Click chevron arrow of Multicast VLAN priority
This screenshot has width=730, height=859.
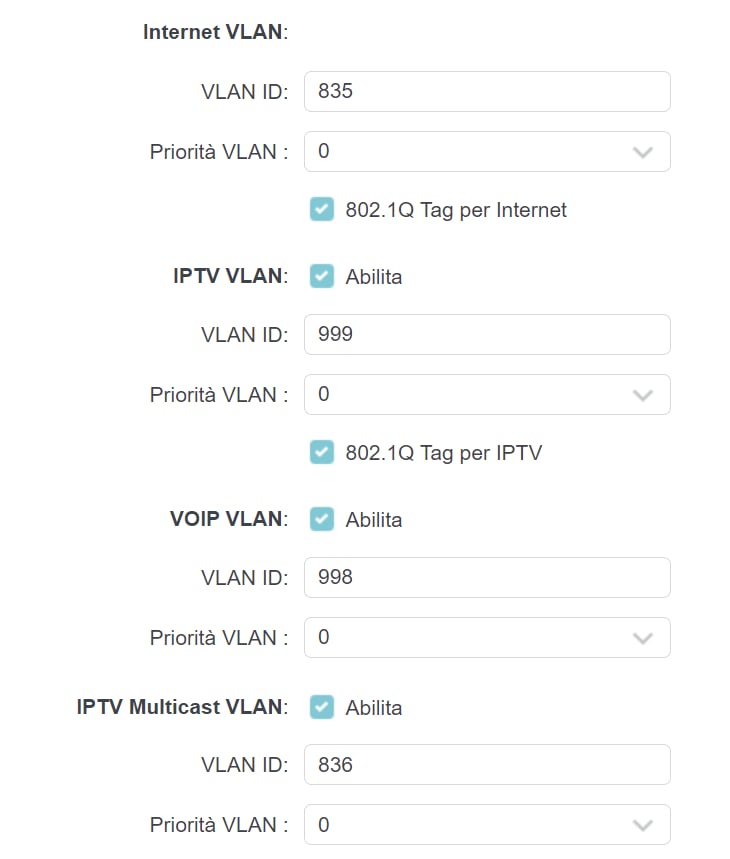tap(643, 826)
